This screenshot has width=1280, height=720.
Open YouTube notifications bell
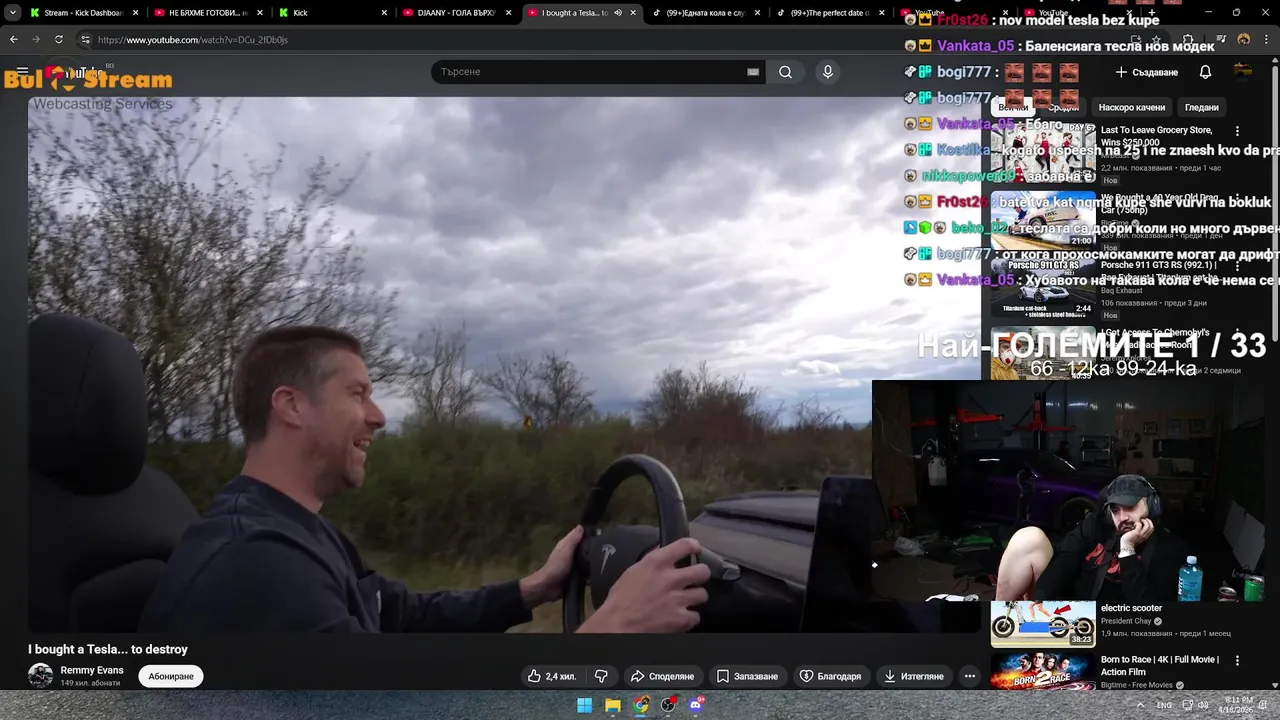1205,72
